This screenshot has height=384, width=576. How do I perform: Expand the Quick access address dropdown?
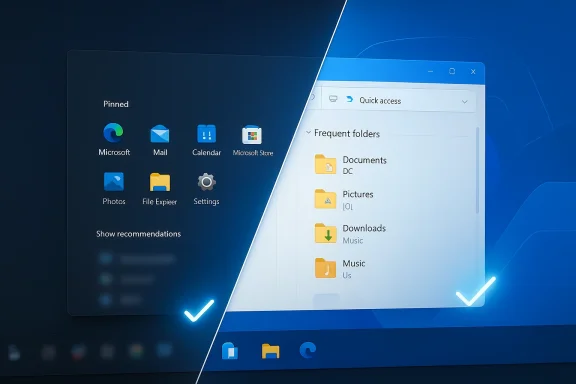(x=465, y=101)
